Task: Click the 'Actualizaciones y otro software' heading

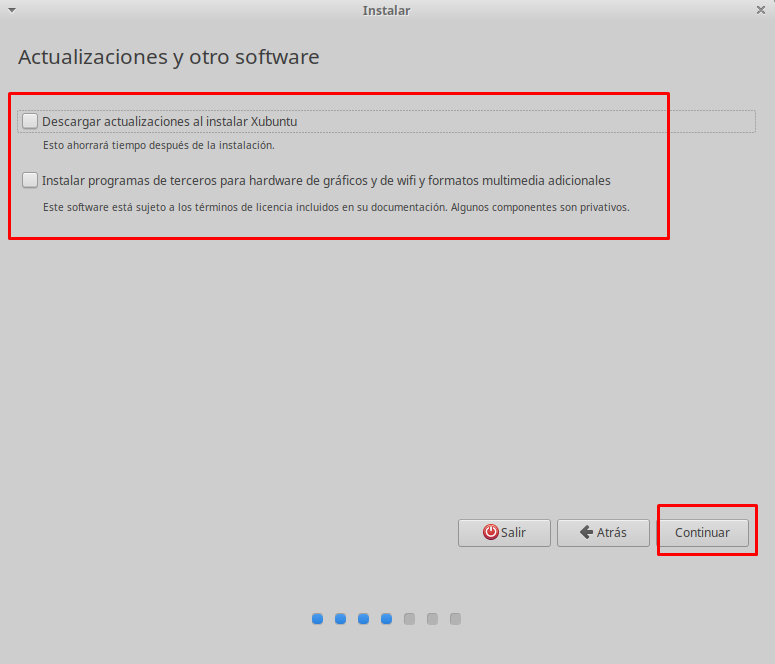Action: click(168, 57)
